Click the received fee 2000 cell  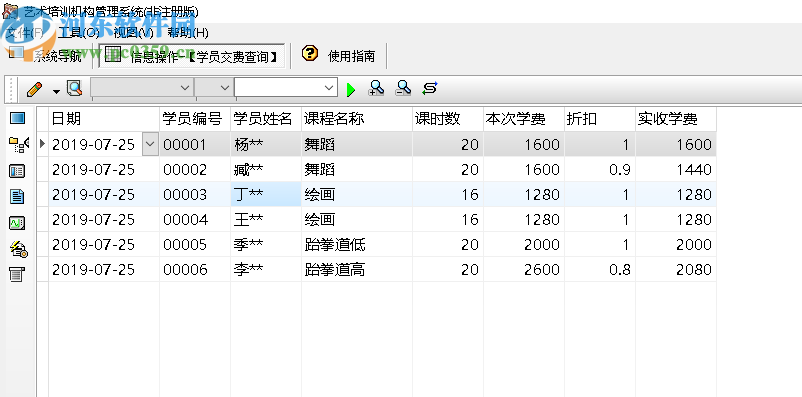[x=676, y=245]
